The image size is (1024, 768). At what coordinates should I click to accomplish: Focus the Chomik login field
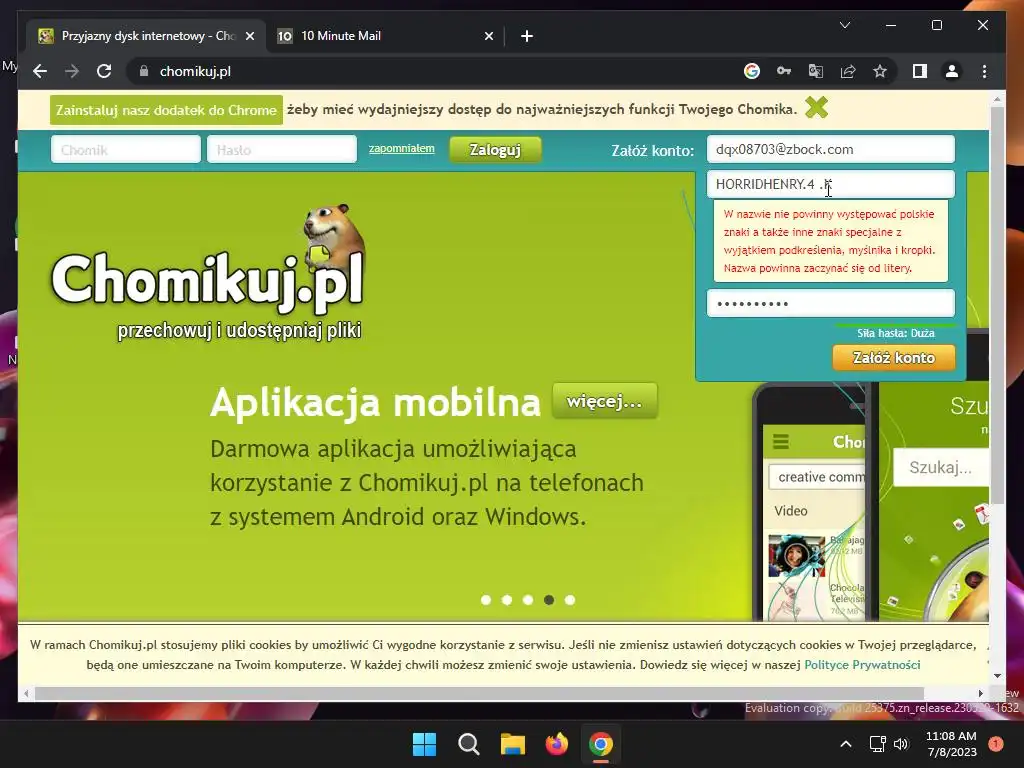(x=125, y=150)
